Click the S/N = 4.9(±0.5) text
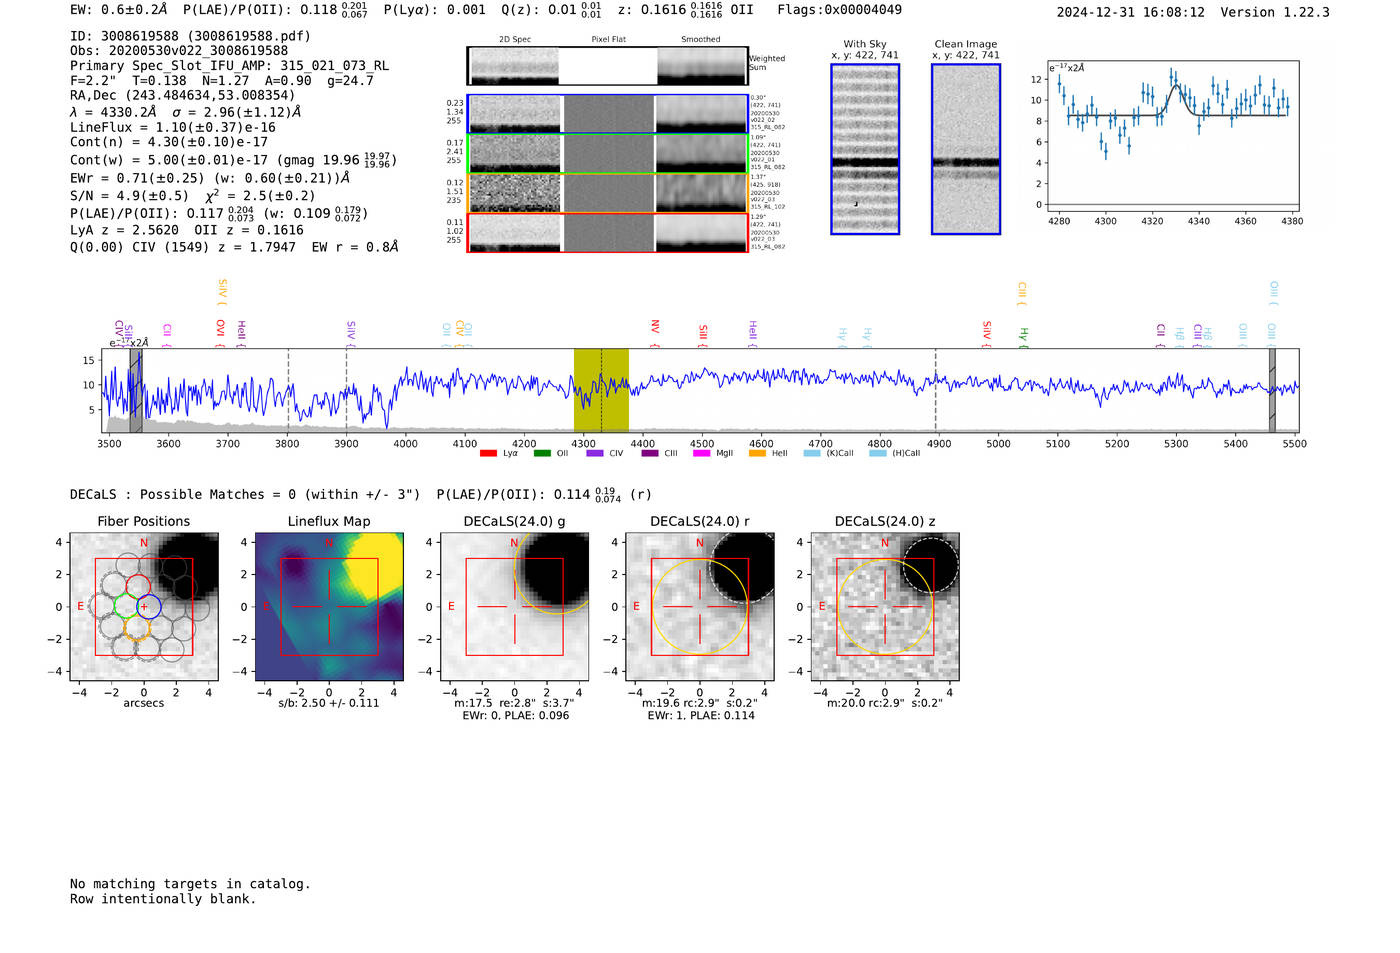 (x=129, y=196)
